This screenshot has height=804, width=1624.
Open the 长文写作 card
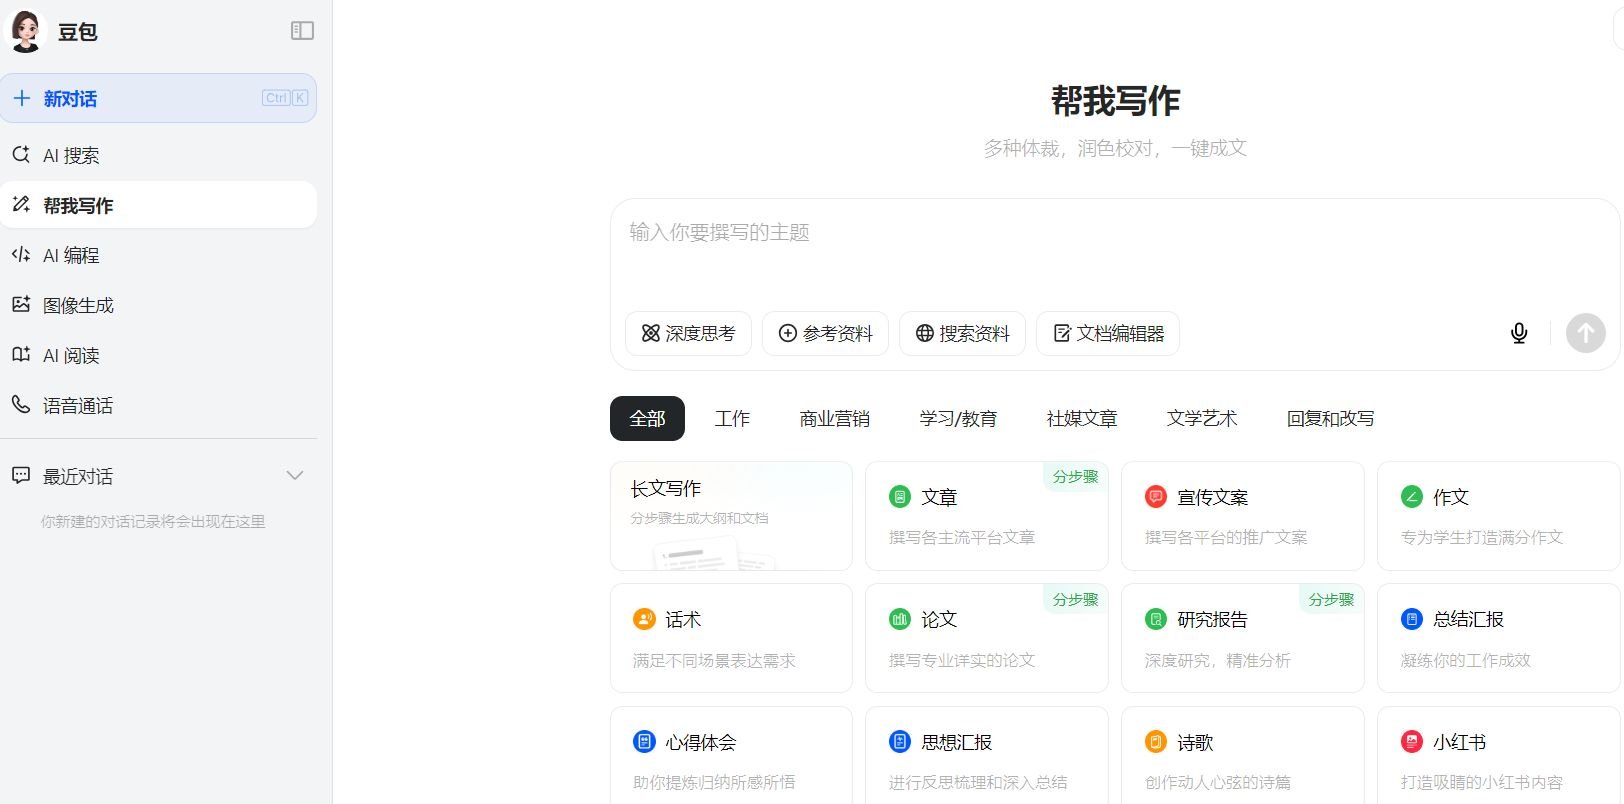click(731, 515)
